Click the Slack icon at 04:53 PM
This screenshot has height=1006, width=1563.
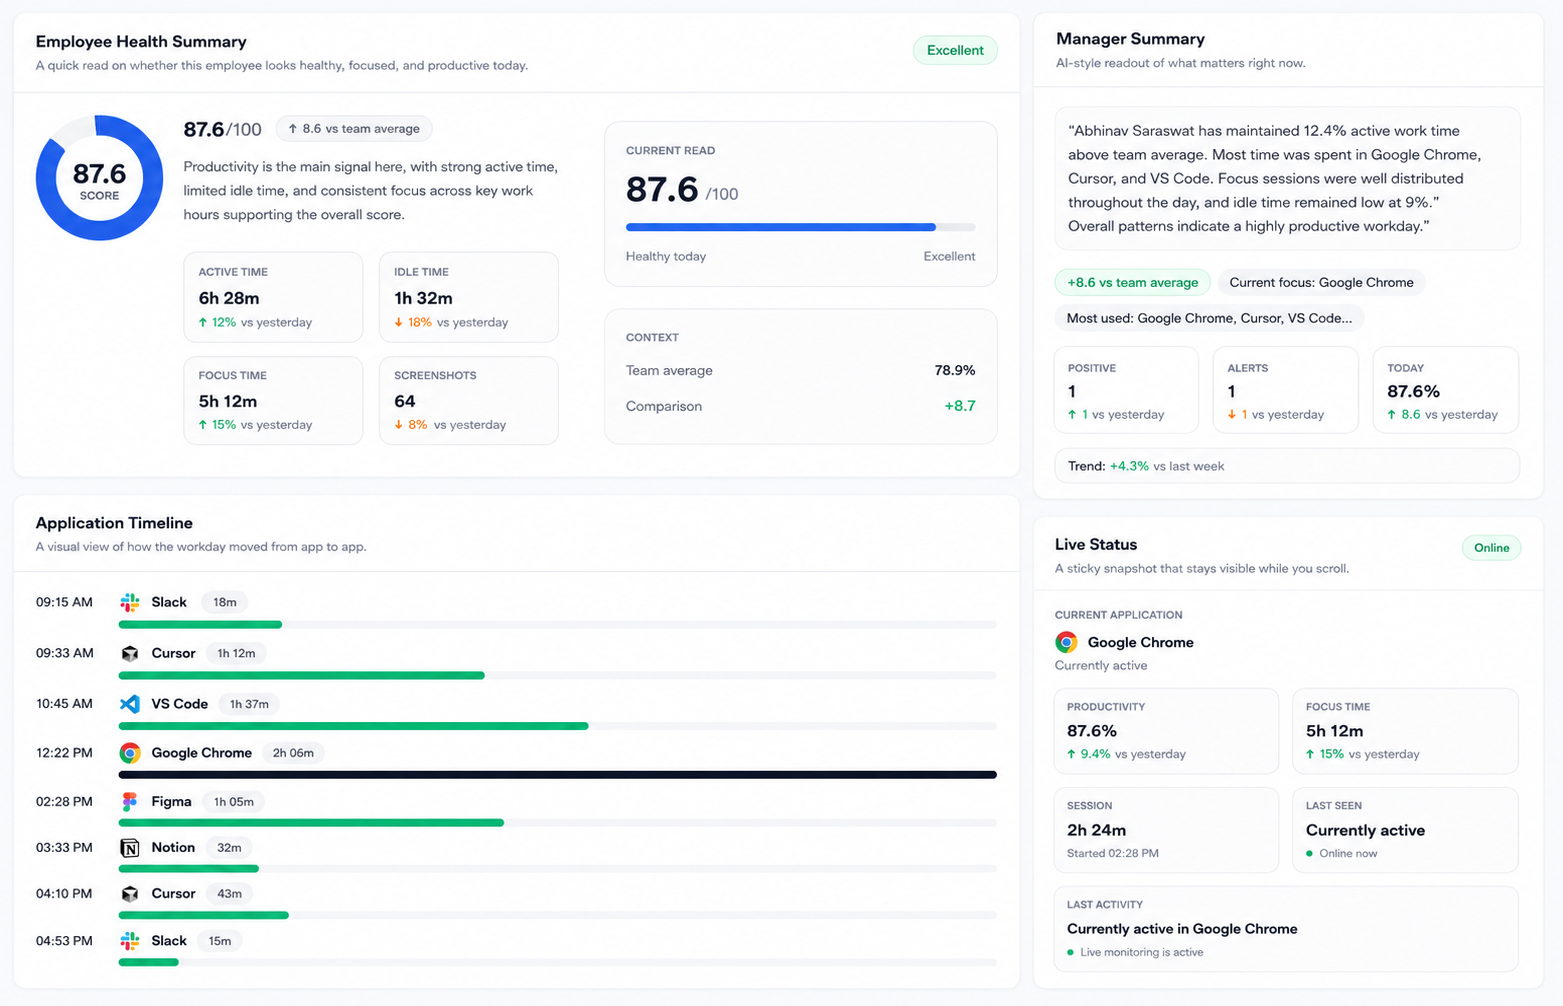130,941
